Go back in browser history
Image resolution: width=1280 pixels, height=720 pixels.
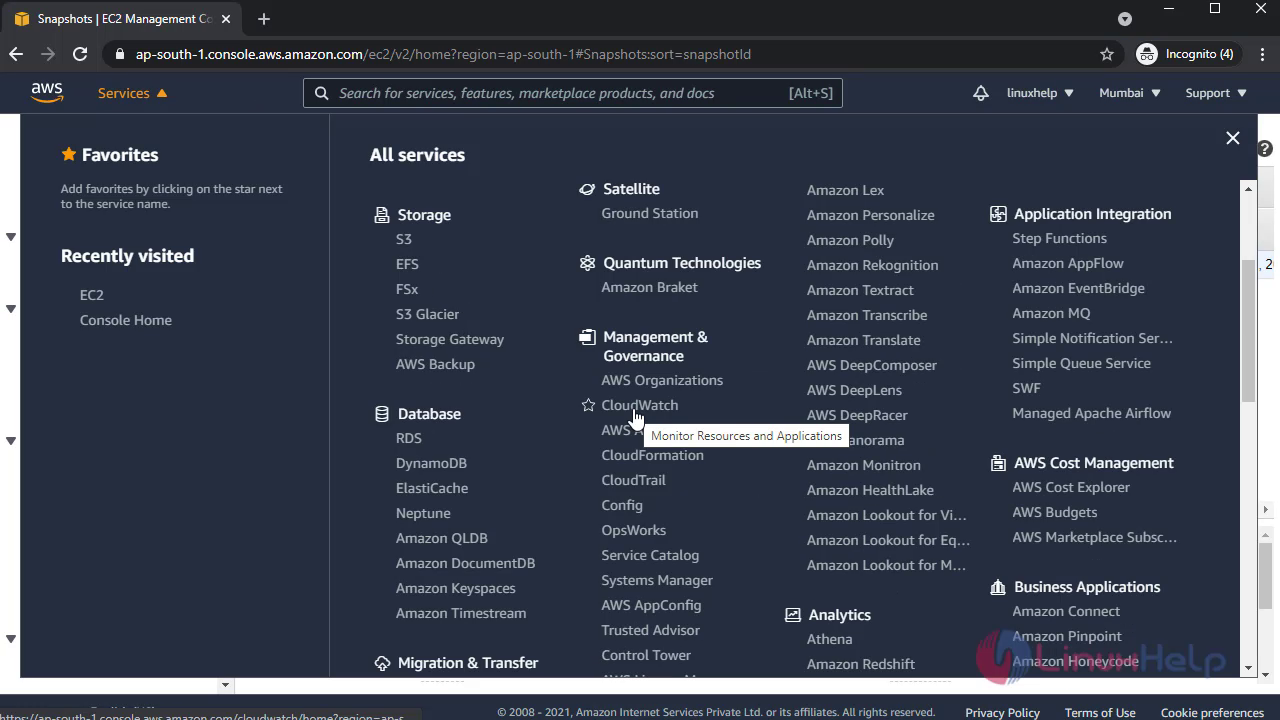[16, 54]
